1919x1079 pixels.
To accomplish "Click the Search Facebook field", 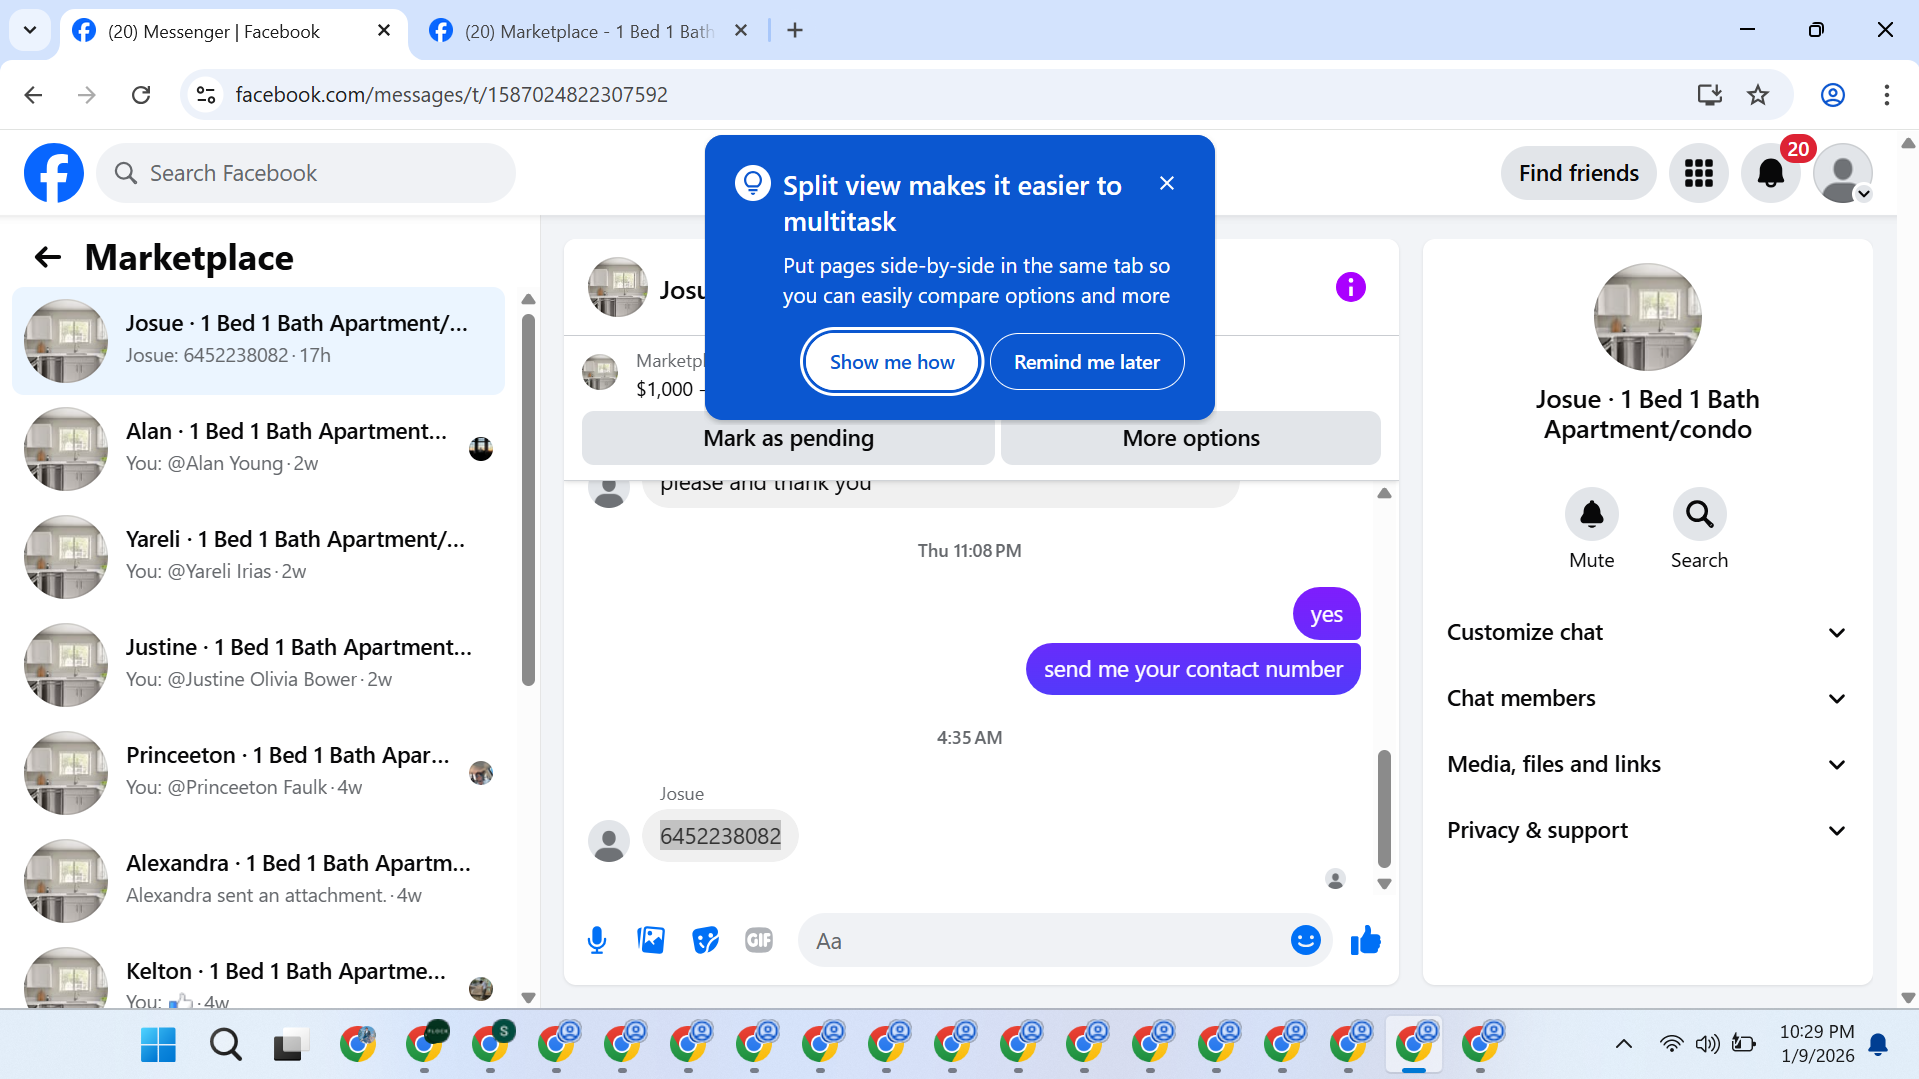I will pyautogui.click(x=306, y=173).
